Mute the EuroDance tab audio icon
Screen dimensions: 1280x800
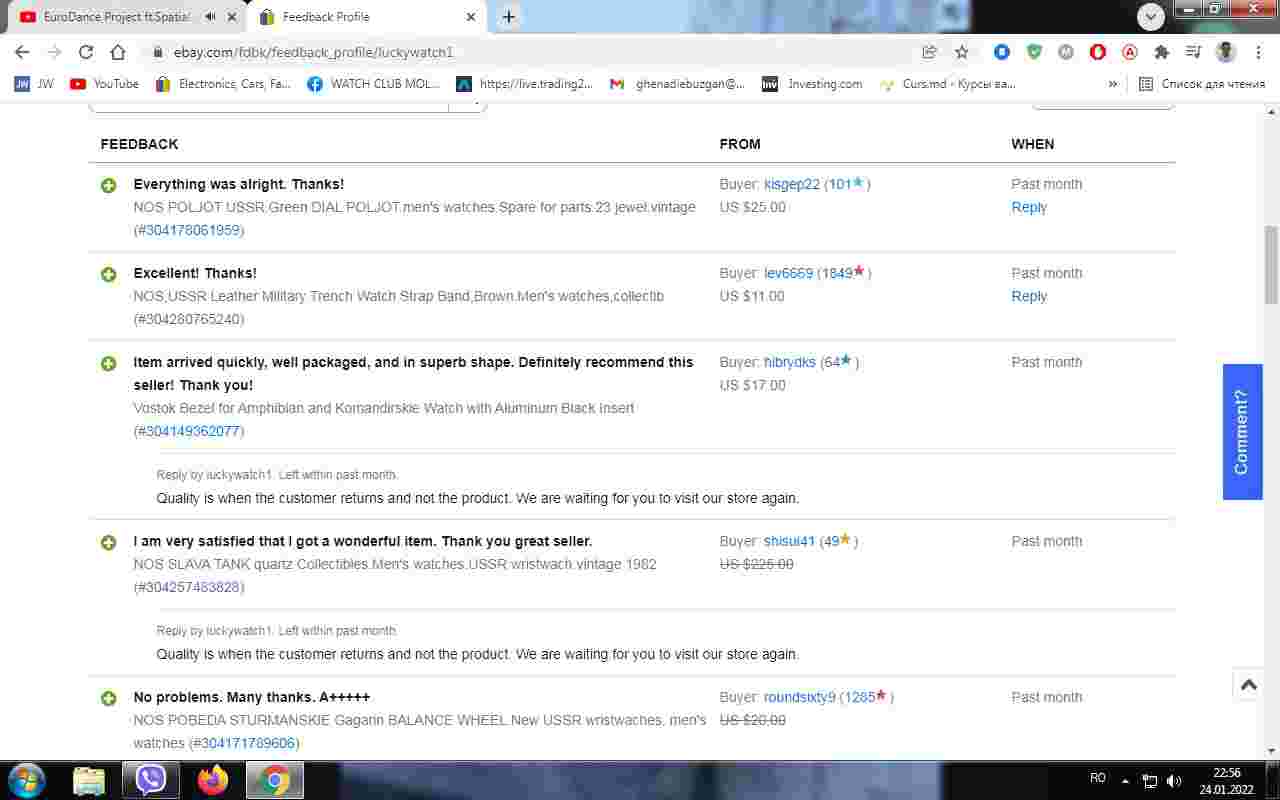coord(210,17)
